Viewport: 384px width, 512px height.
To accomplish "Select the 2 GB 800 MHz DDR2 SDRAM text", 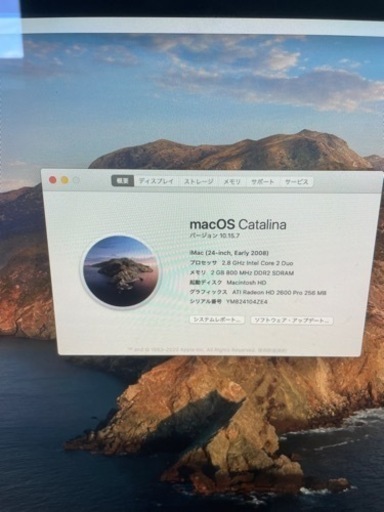I will tap(252, 273).
